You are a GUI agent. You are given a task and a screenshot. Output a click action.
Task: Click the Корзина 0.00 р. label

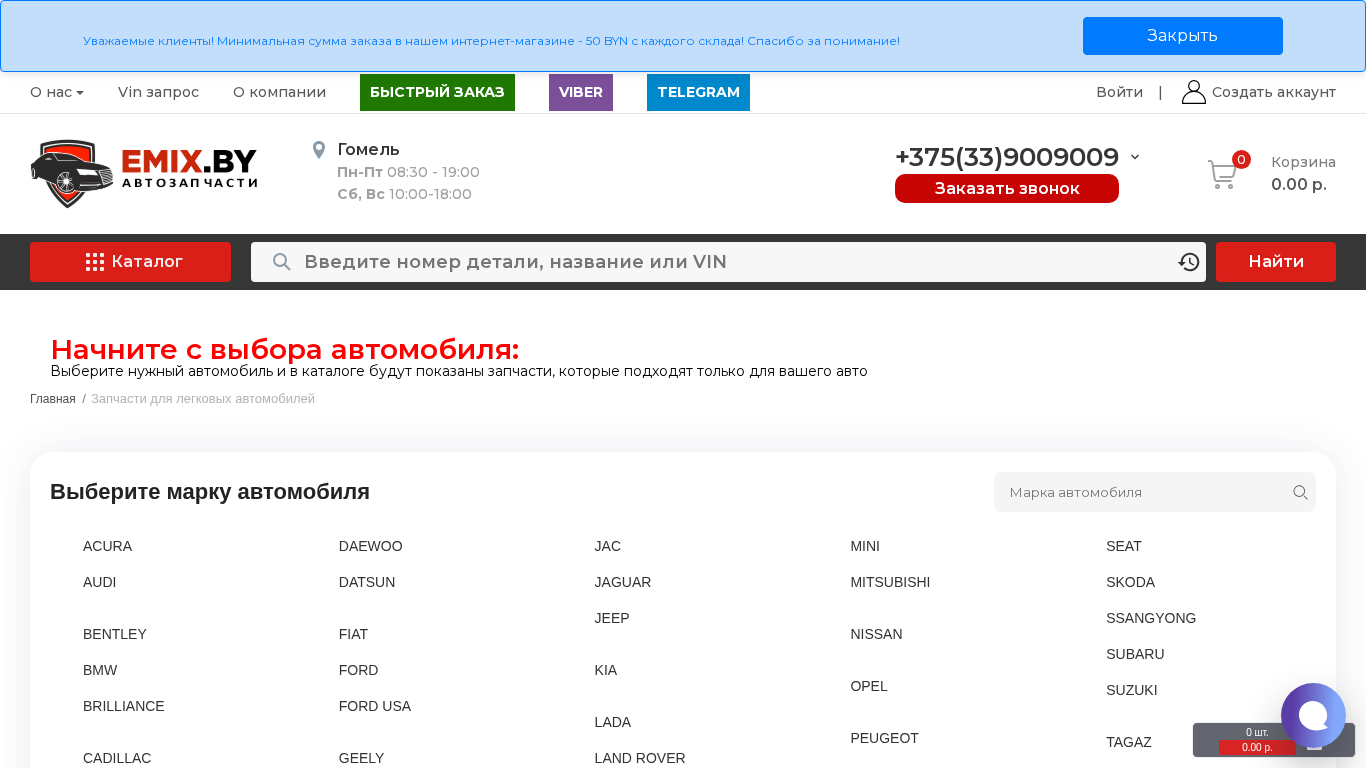click(1303, 174)
